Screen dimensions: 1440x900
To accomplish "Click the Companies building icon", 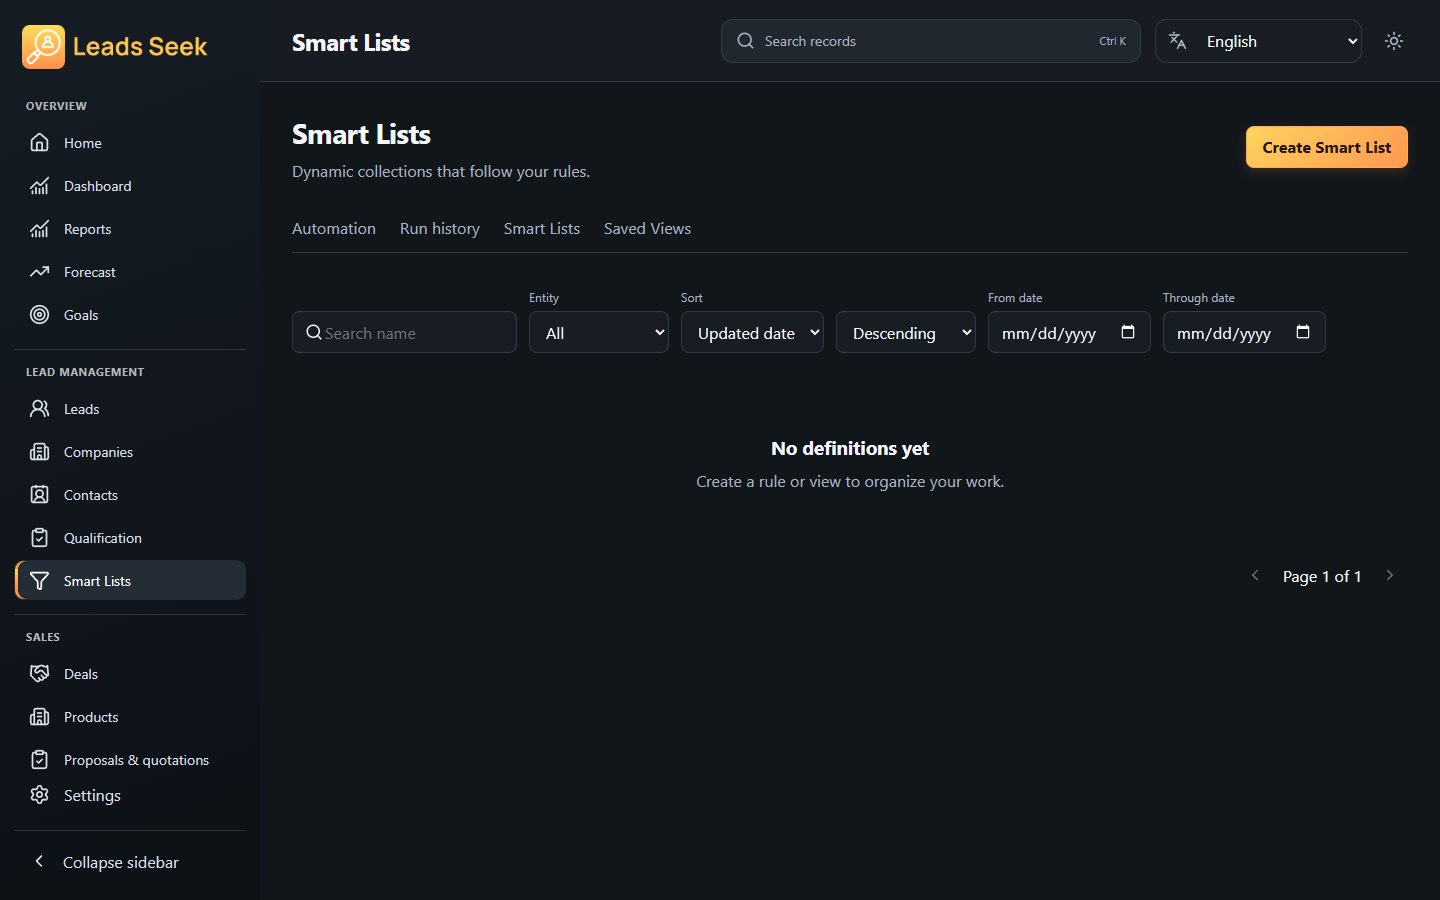I will tap(39, 452).
